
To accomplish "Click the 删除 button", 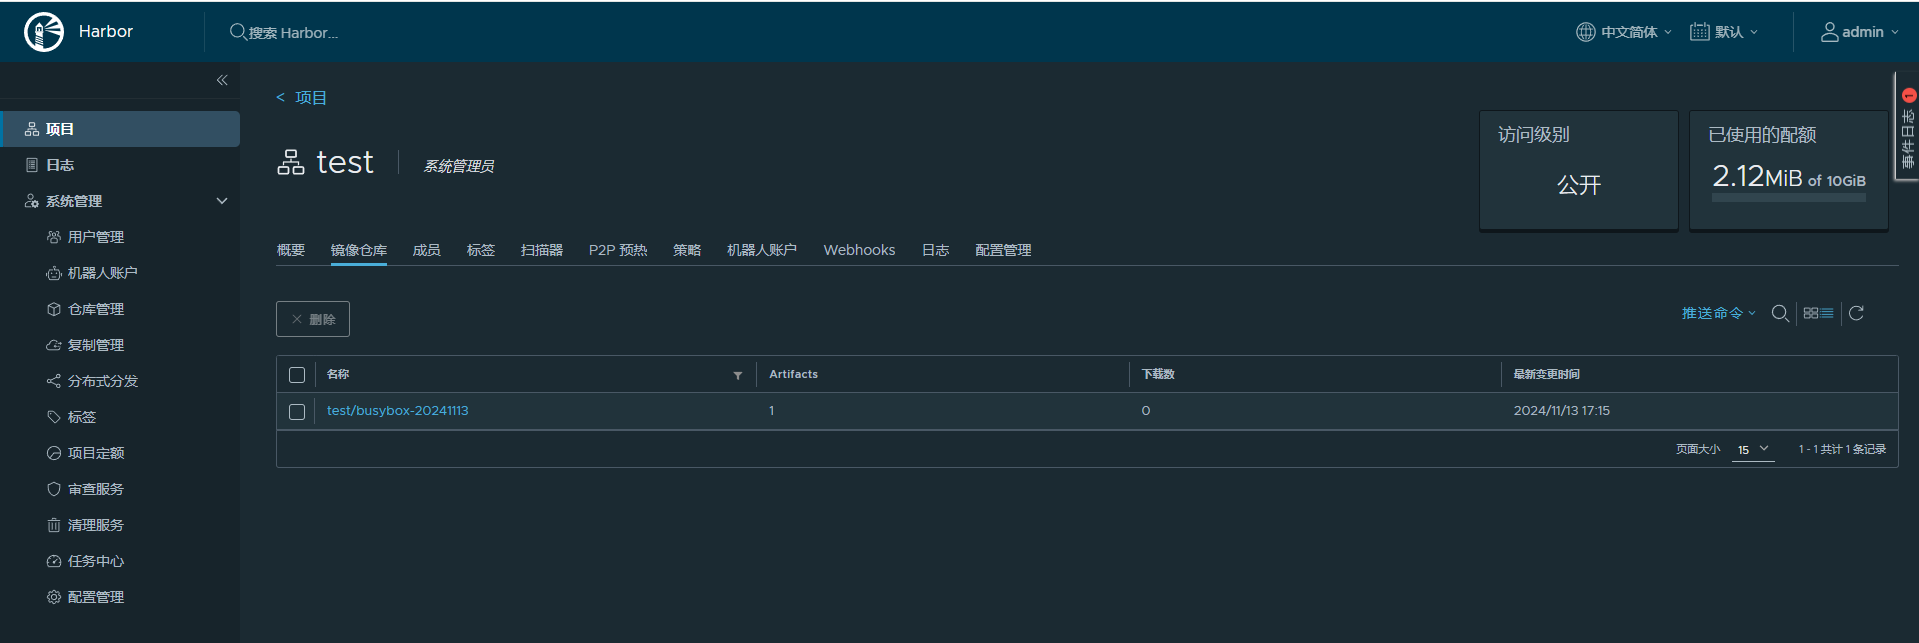I will pos(313,319).
